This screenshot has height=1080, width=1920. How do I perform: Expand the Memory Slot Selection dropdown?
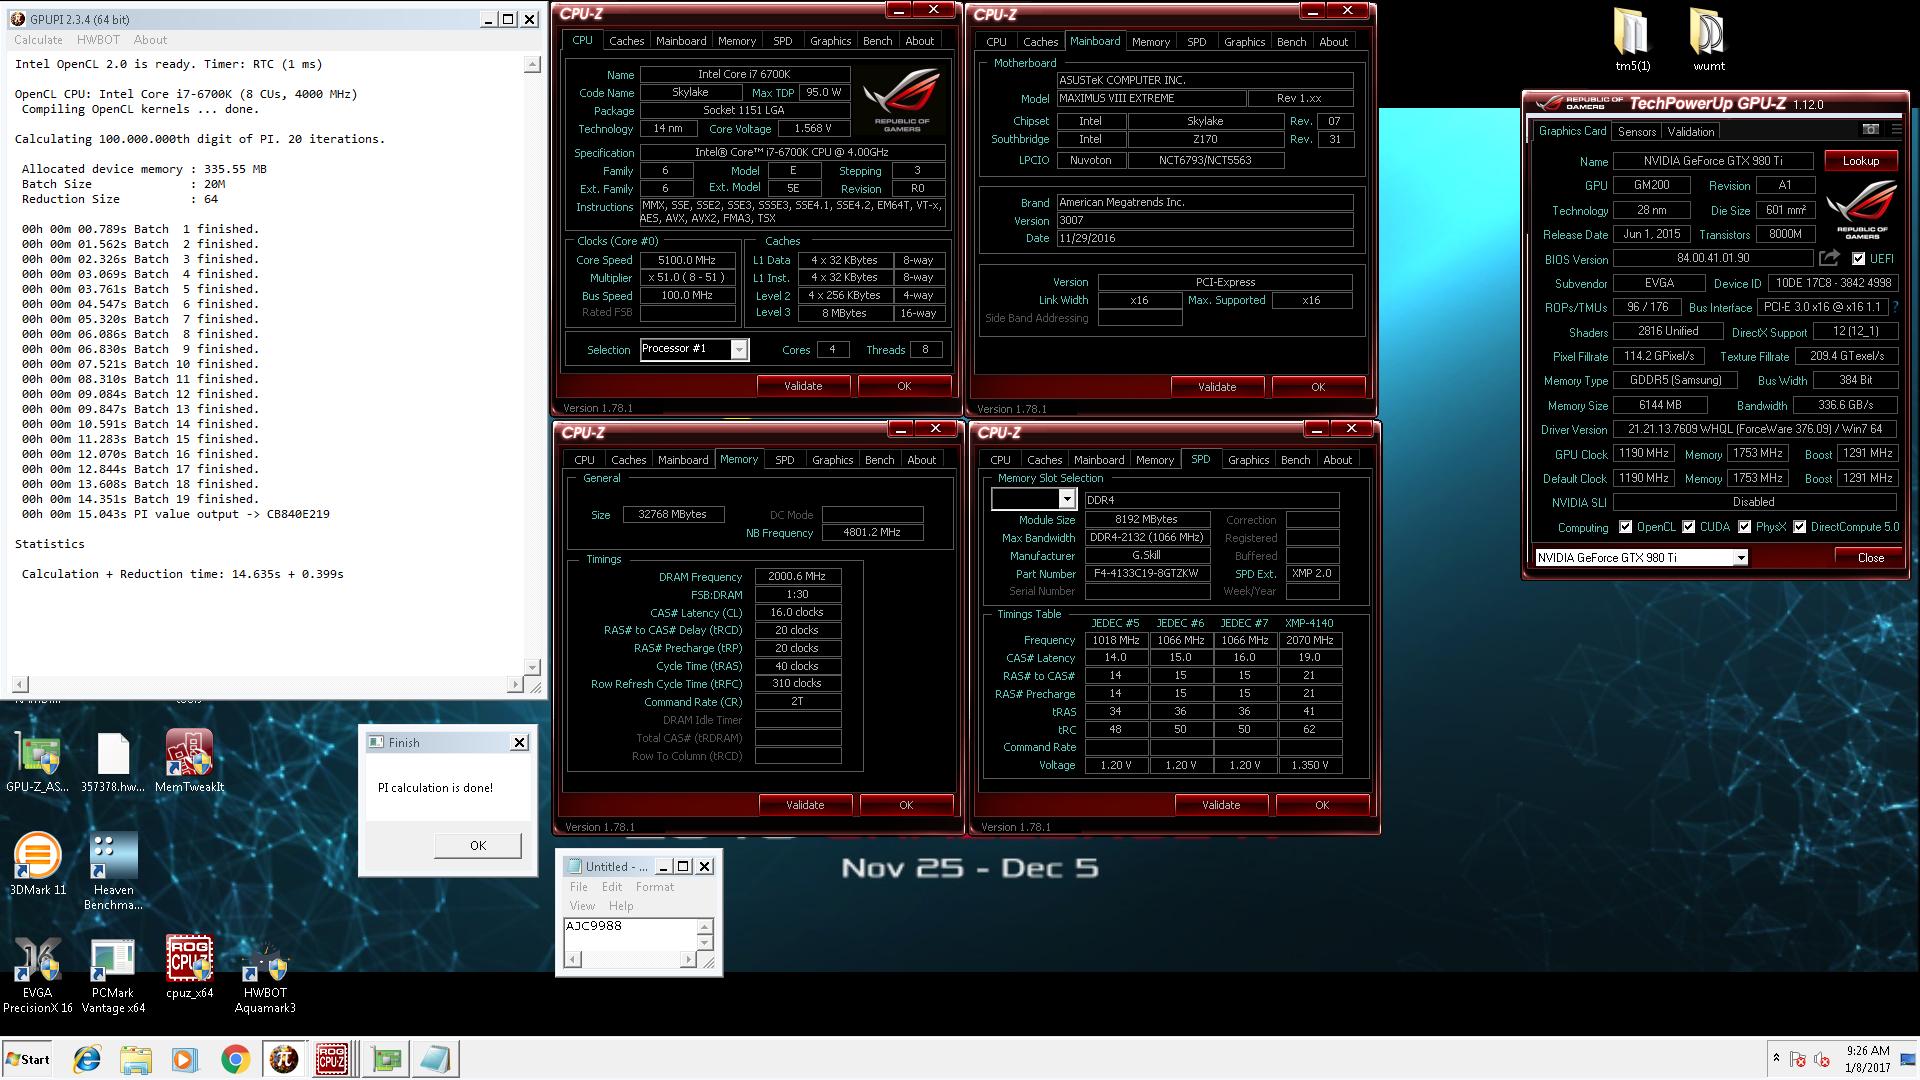1066,499
